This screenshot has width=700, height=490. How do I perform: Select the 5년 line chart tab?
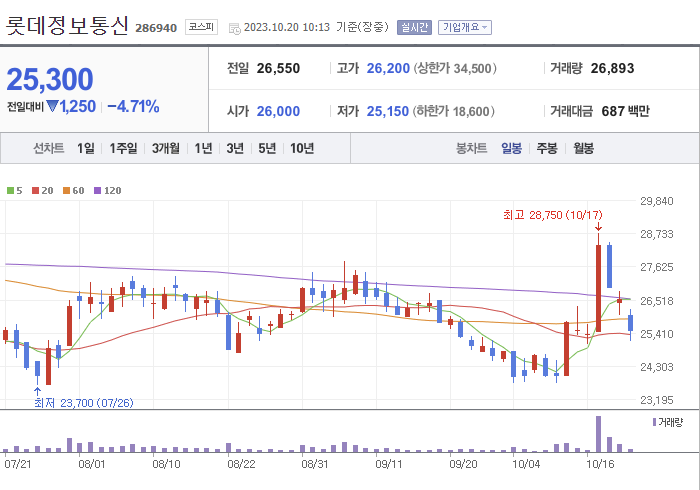(x=267, y=148)
